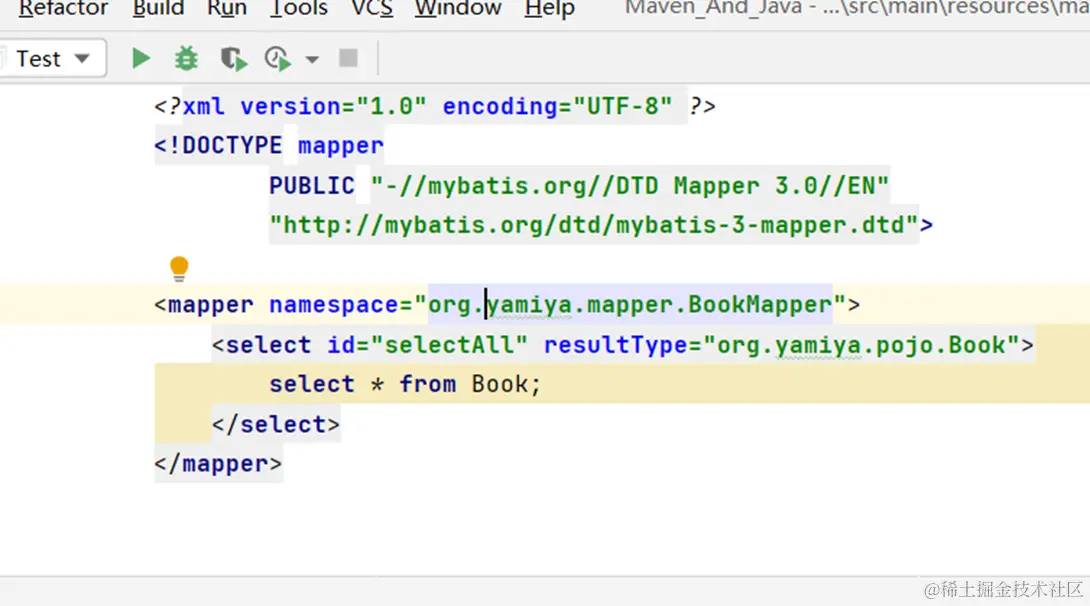Click the SQL line select * from Book

click(x=405, y=384)
